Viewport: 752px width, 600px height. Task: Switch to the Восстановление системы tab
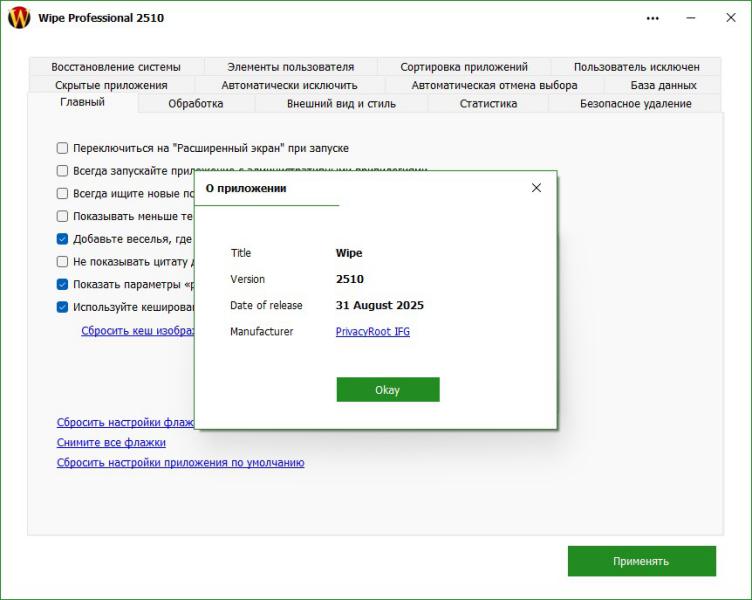(116, 67)
